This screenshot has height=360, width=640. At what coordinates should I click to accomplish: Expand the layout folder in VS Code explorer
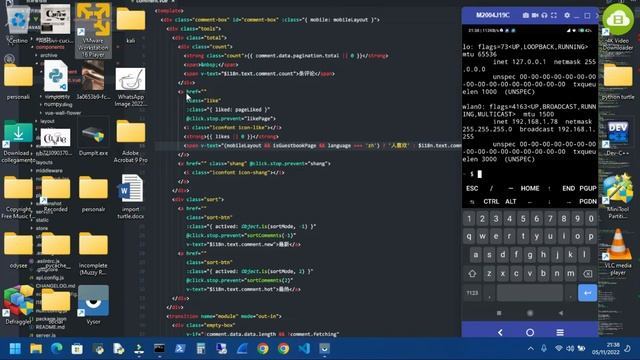[47, 121]
